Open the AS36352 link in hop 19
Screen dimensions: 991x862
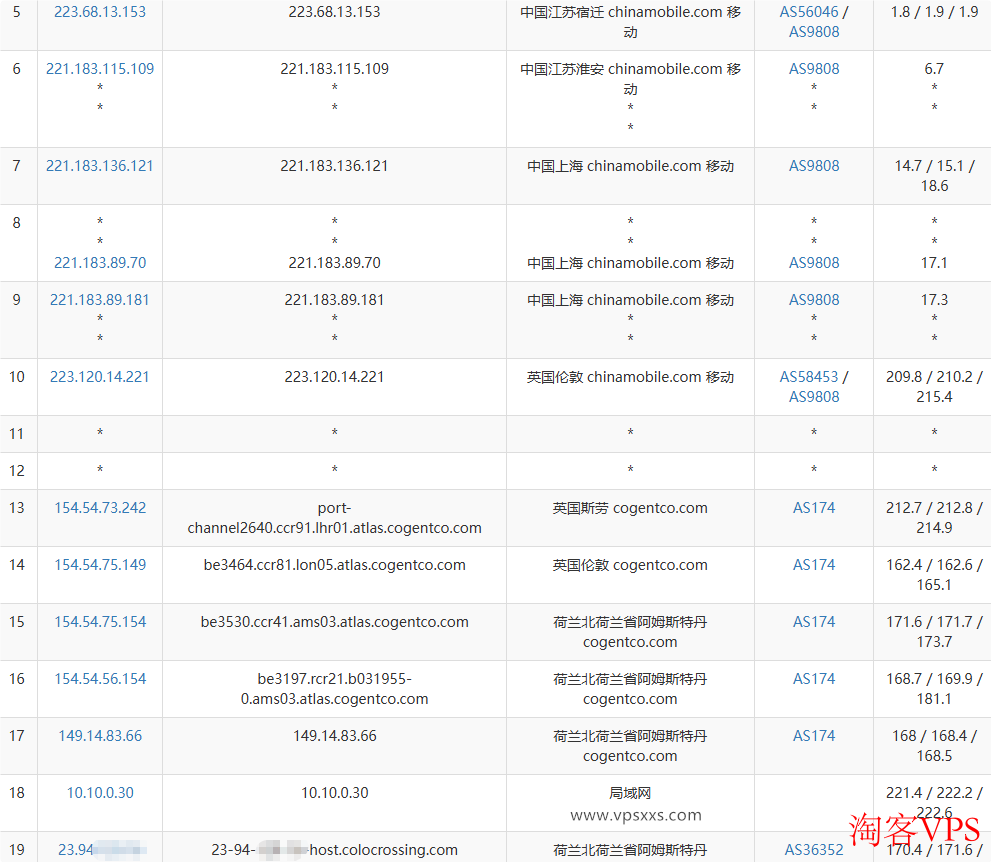813,850
